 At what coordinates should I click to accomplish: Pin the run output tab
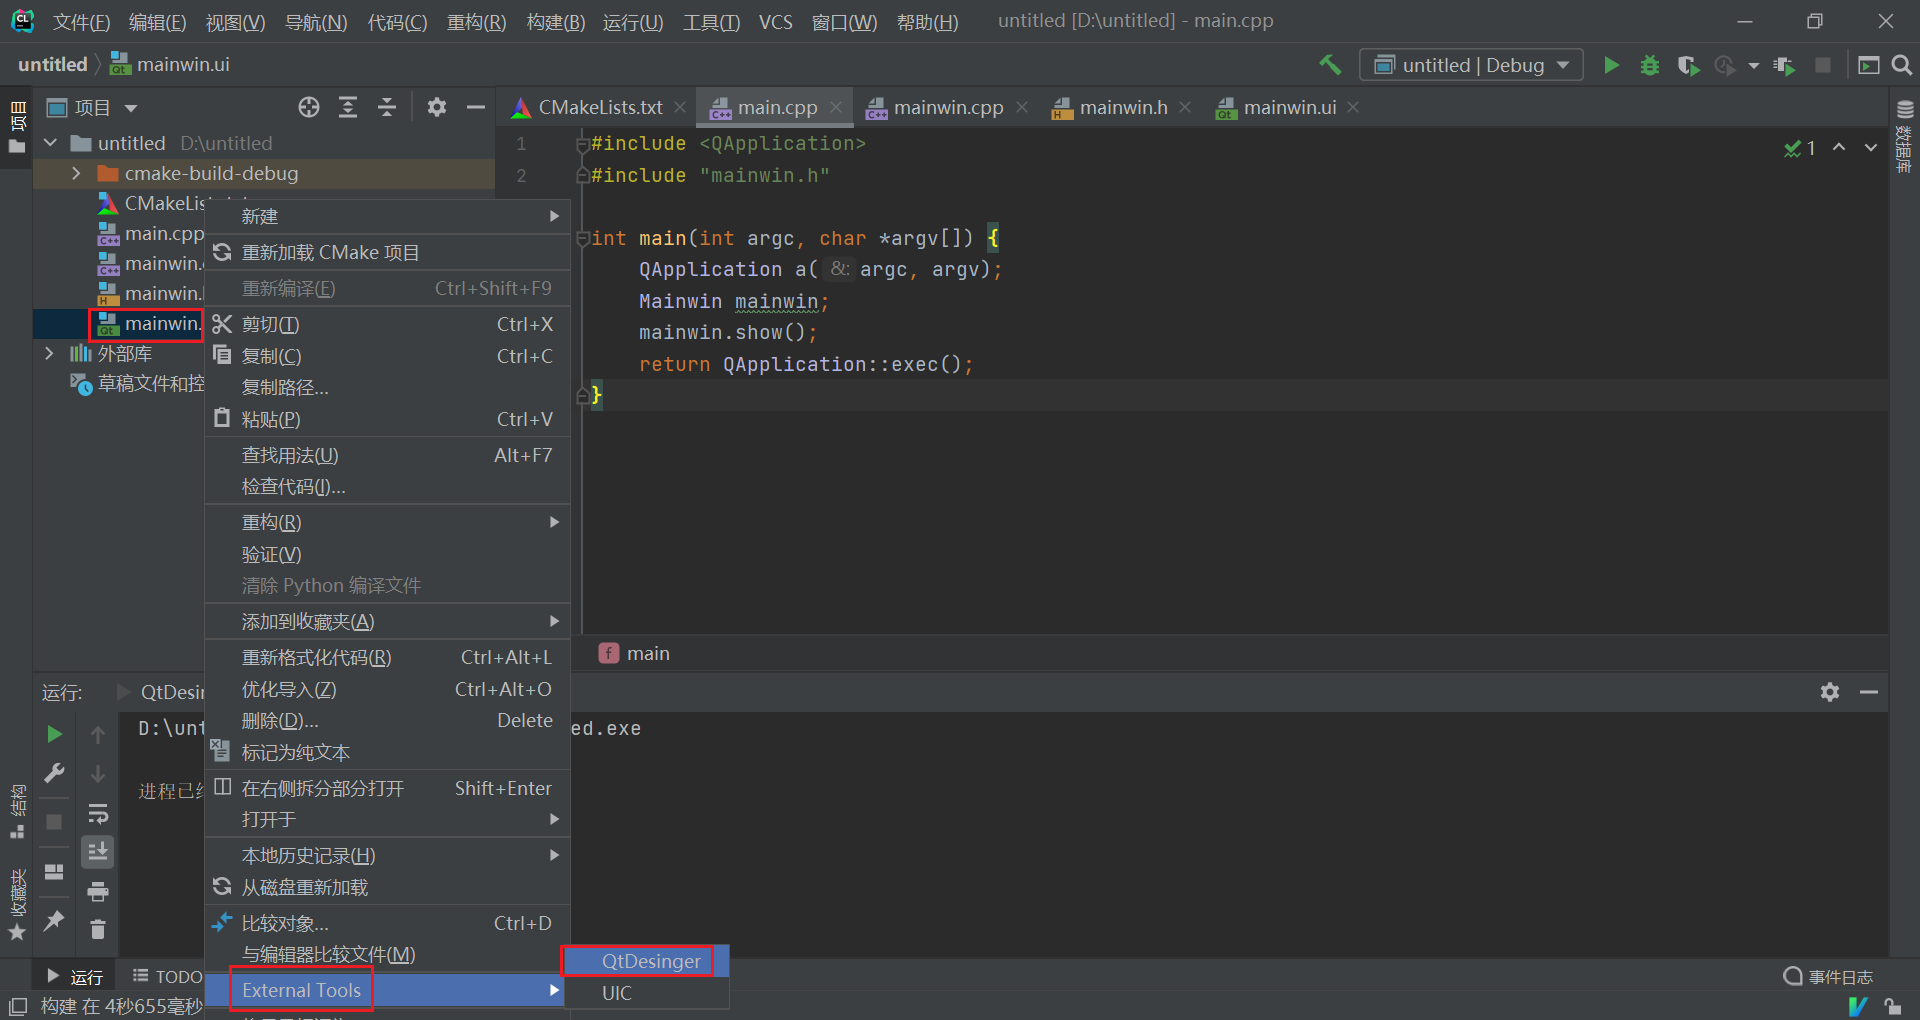pyautogui.click(x=54, y=921)
